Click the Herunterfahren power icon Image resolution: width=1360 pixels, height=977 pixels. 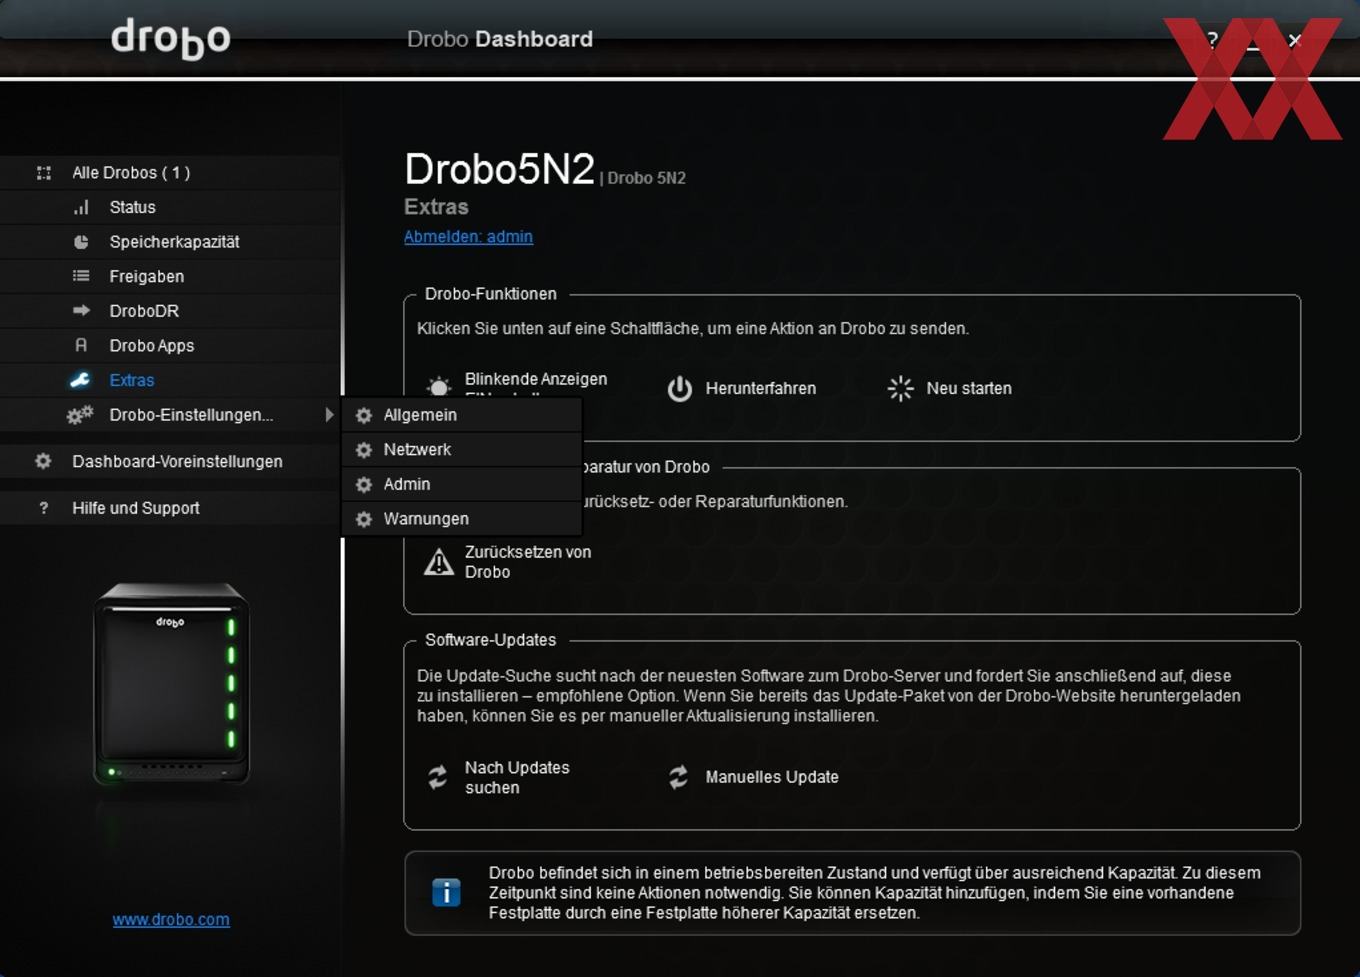[680, 388]
